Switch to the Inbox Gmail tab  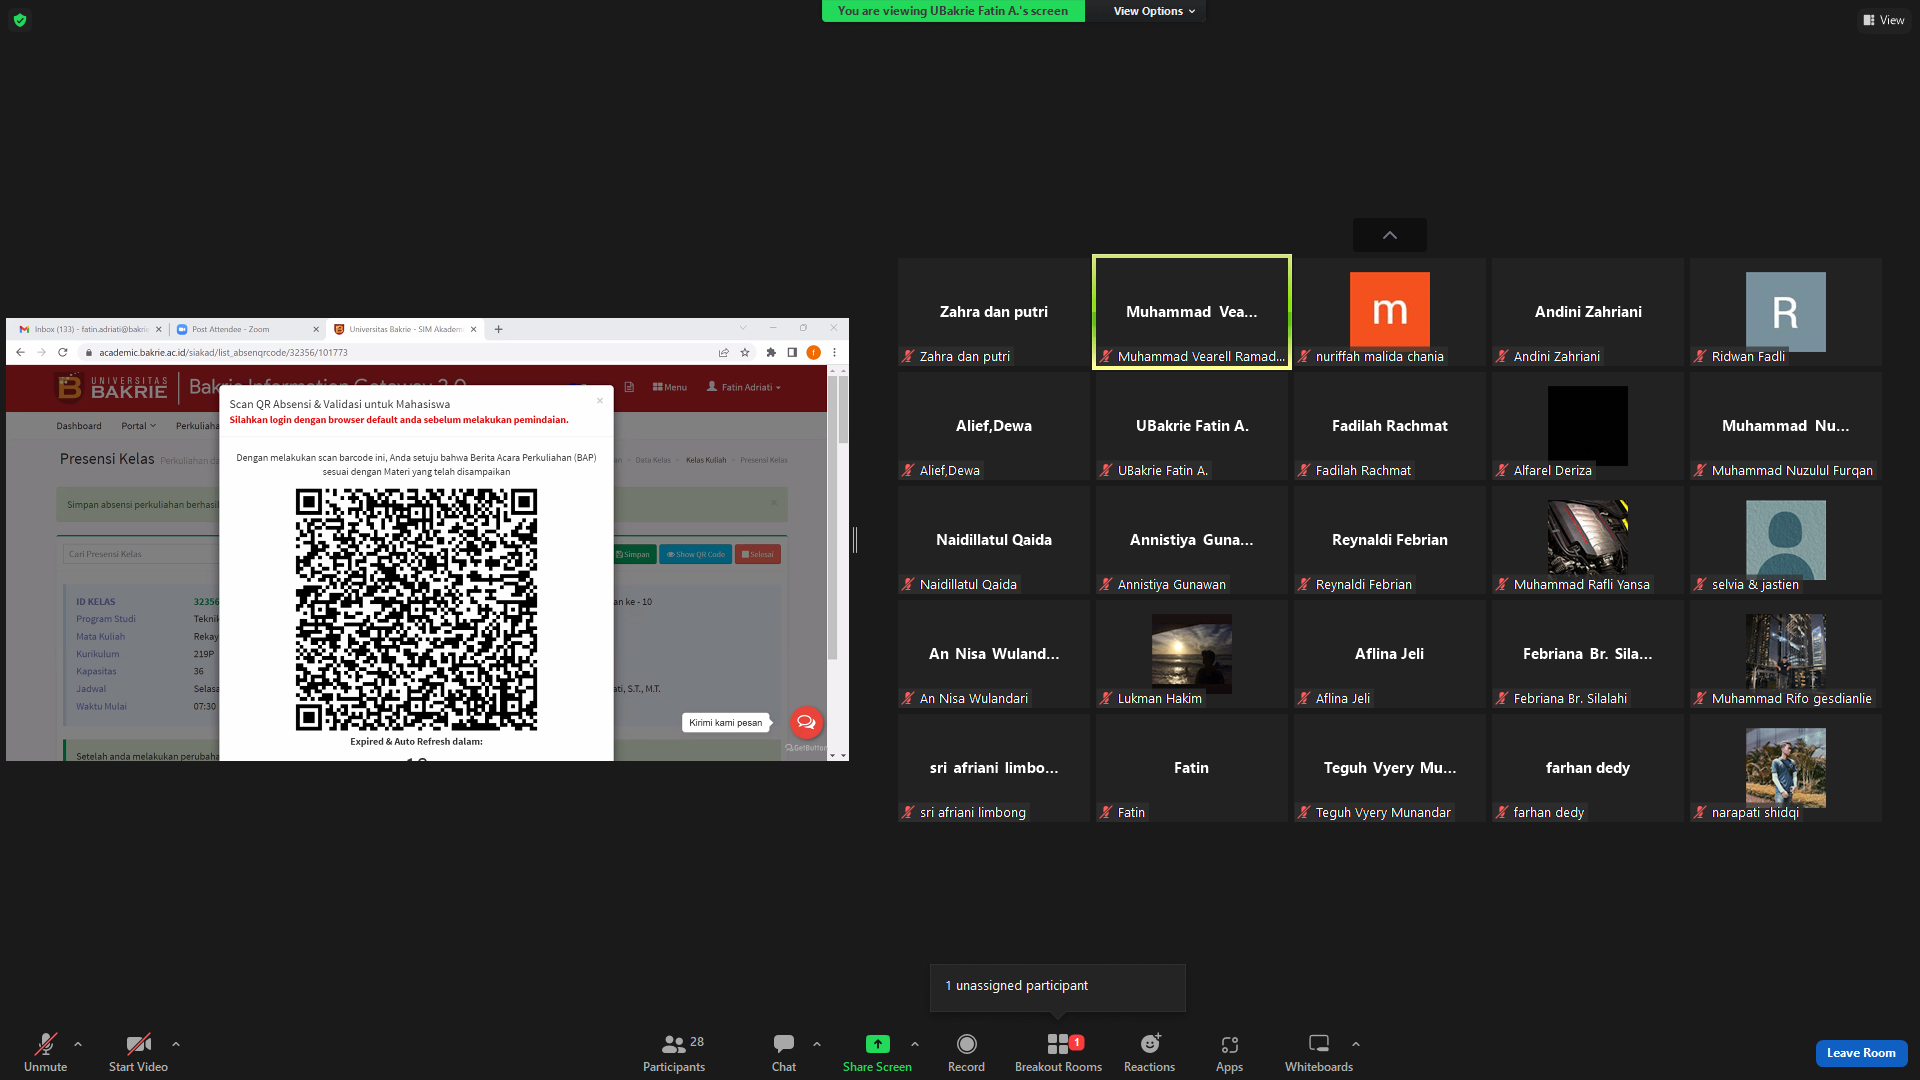point(90,329)
